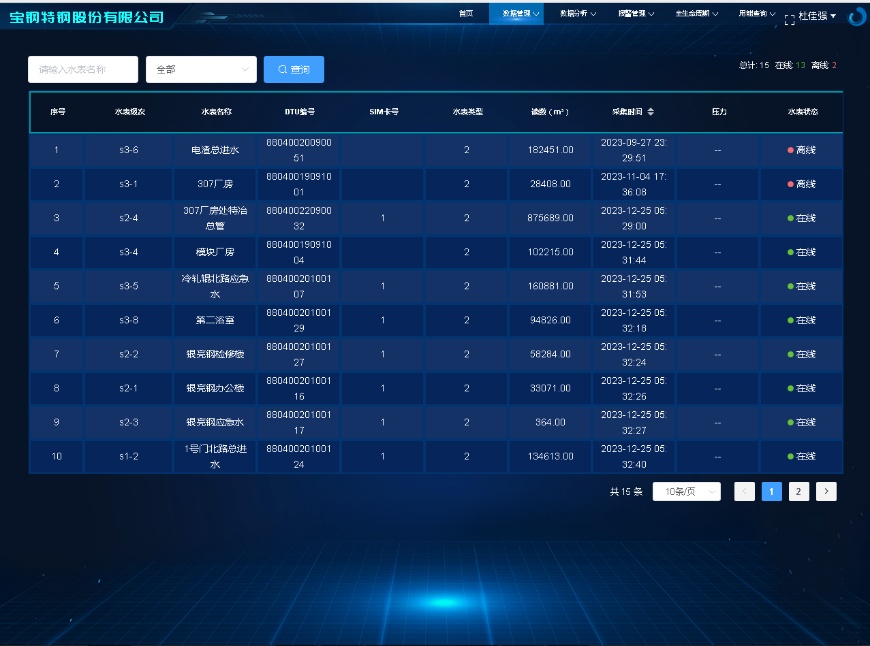Select the 307厂房 table row
Viewport: 870px width, 646px height.
tap(436, 184)
